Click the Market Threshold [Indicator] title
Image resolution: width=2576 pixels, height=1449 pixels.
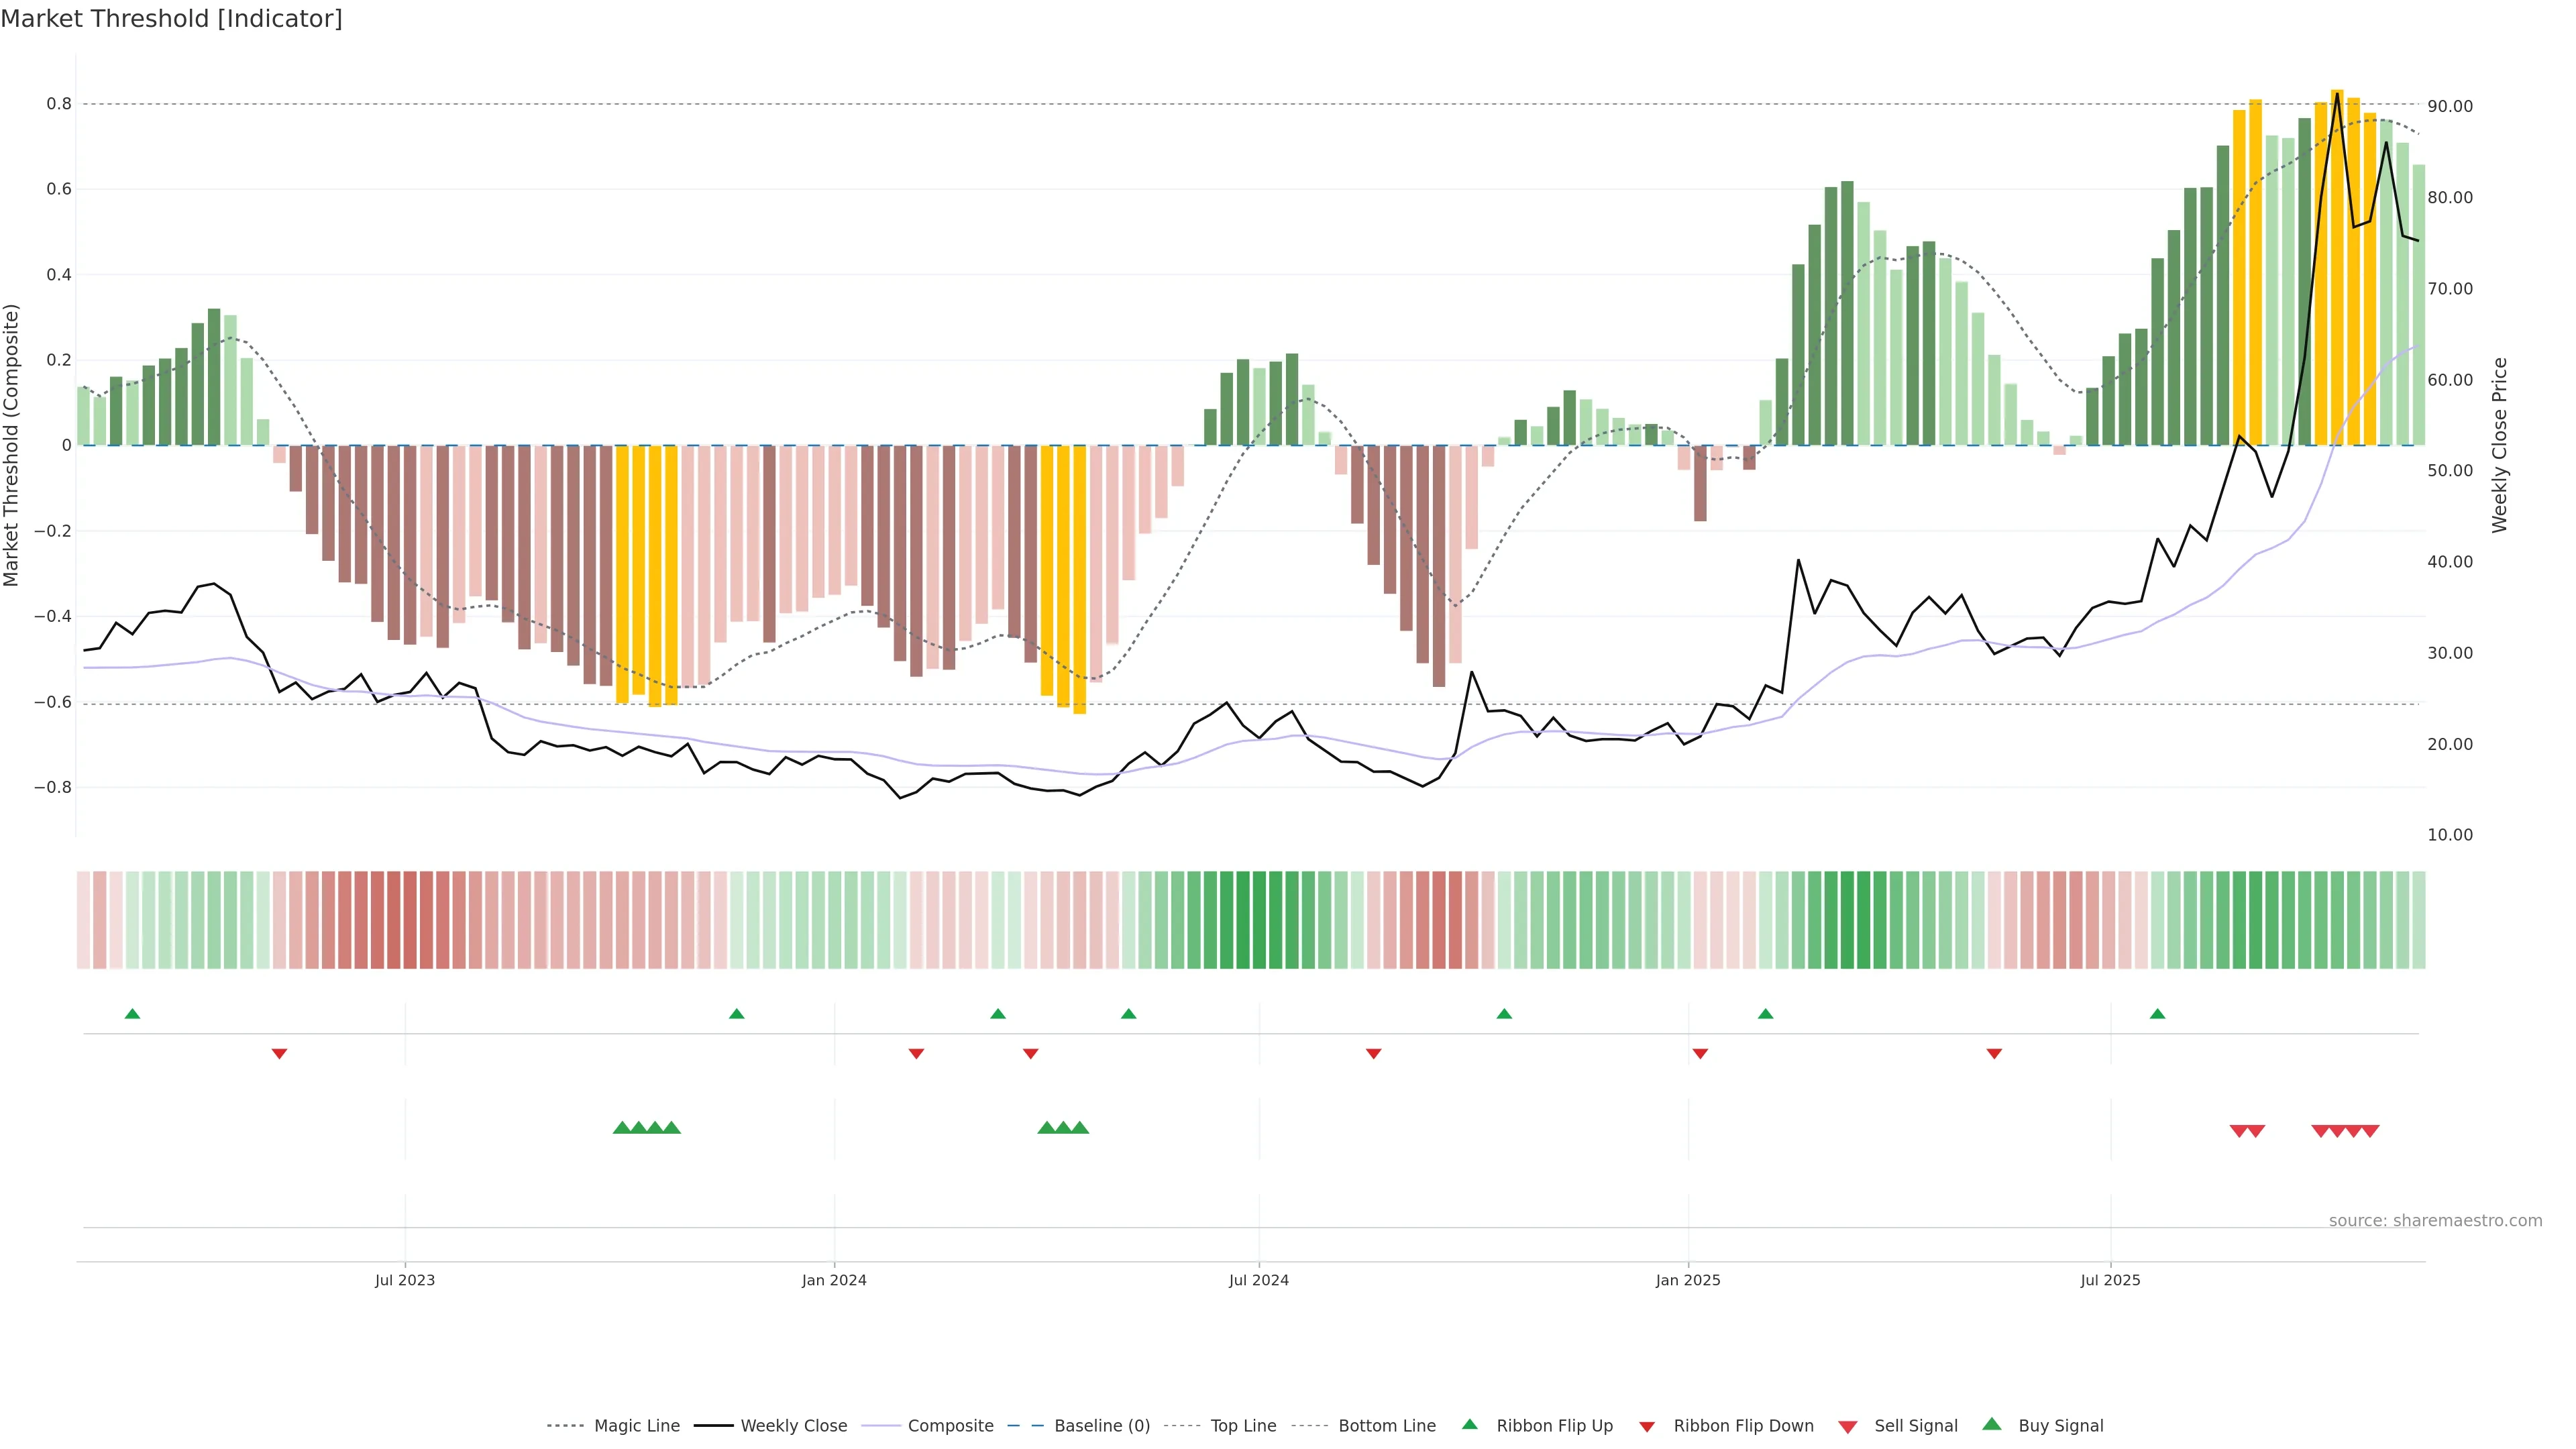coord(171,19)
